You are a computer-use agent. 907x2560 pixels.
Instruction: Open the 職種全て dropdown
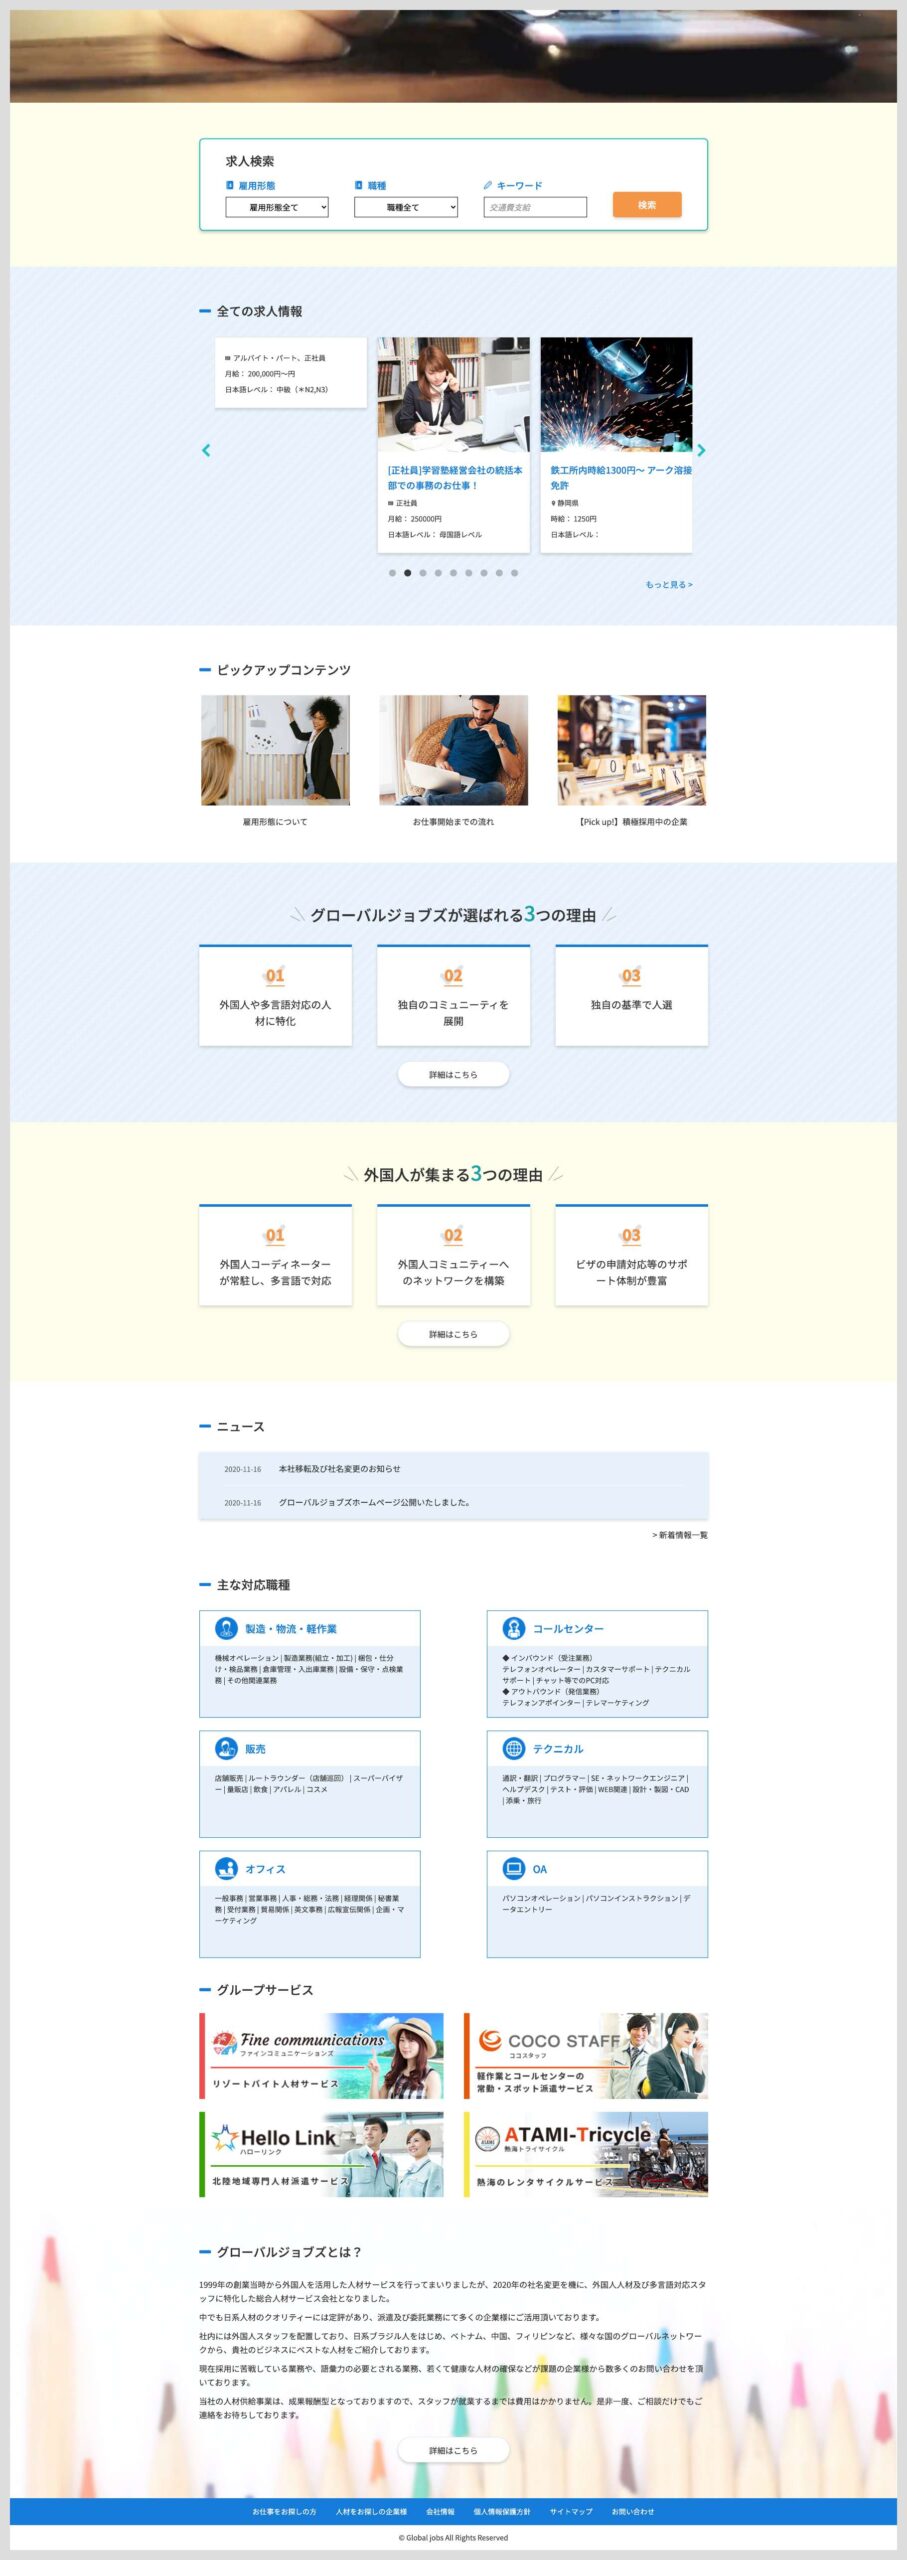[x=406, y=207]
